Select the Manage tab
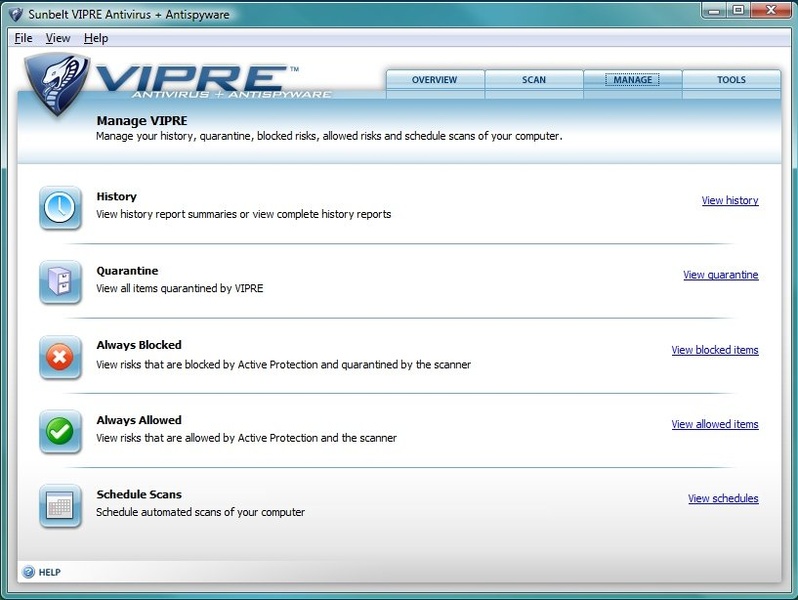This screenshot has height=600, width=798. 632,80
